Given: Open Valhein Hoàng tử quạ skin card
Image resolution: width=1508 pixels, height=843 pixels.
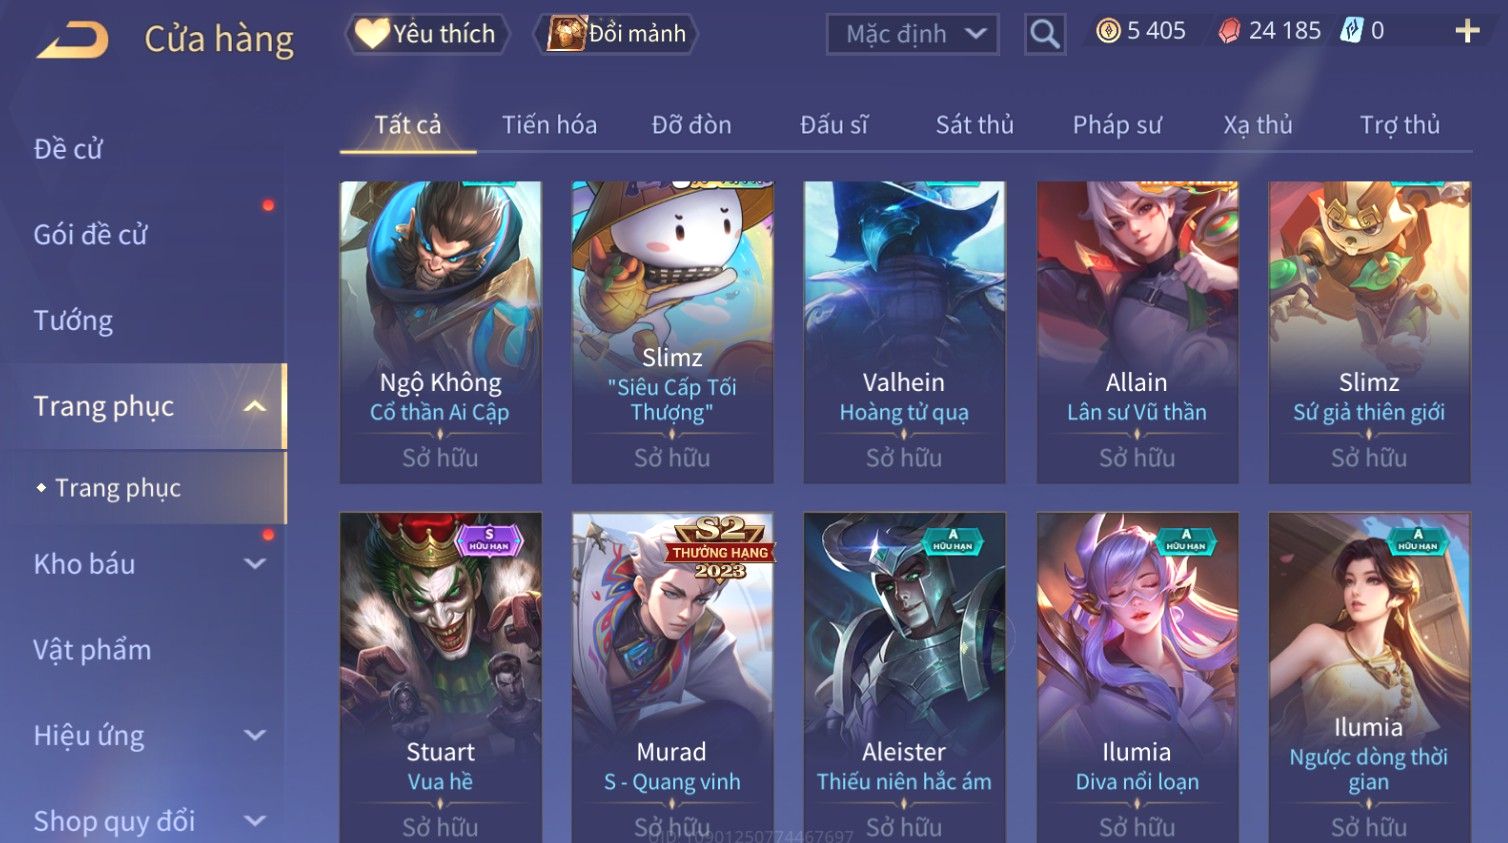Looking at the screenshot, I should point(904,332).
